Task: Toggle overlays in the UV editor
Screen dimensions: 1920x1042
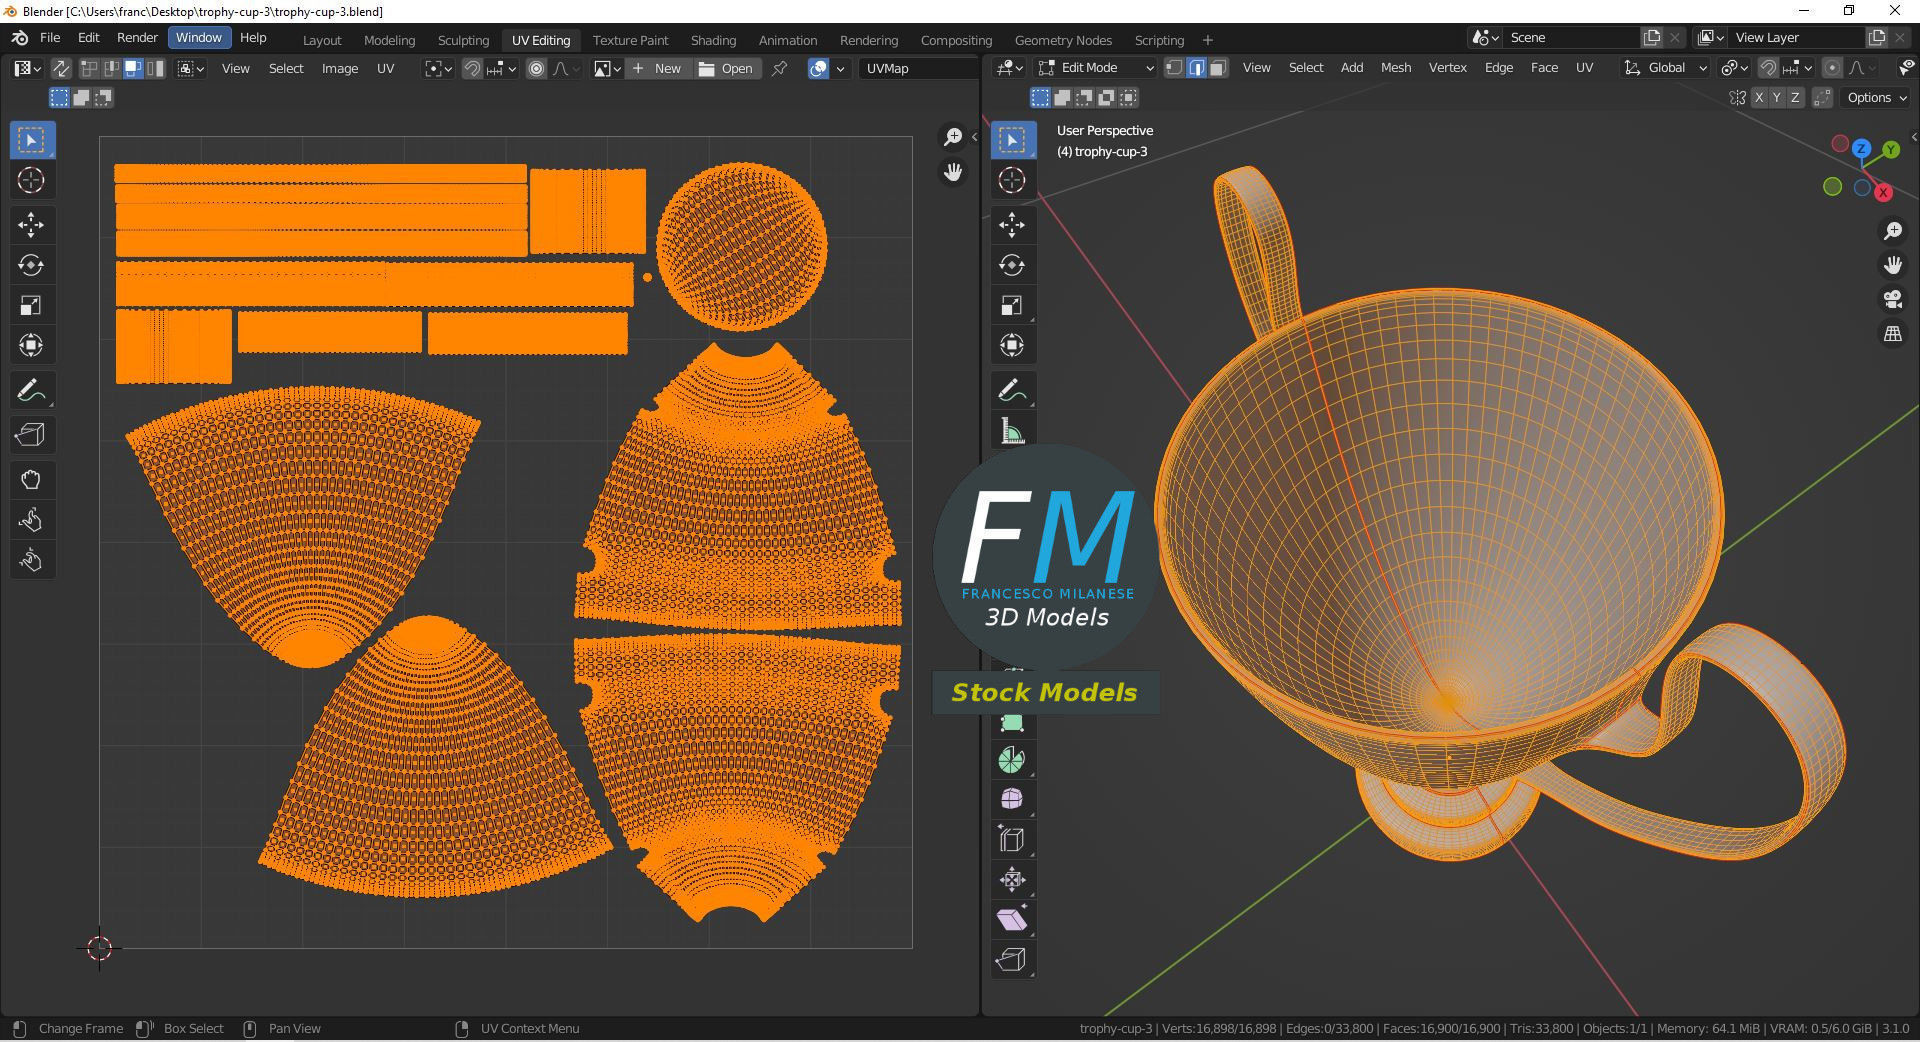Action: click(818, 68)
